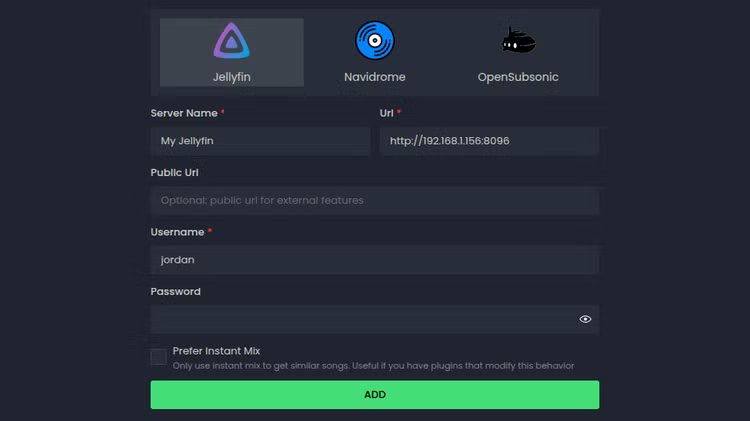Click the Password label text
The image size is (750, 421).
tap(176, 291)
